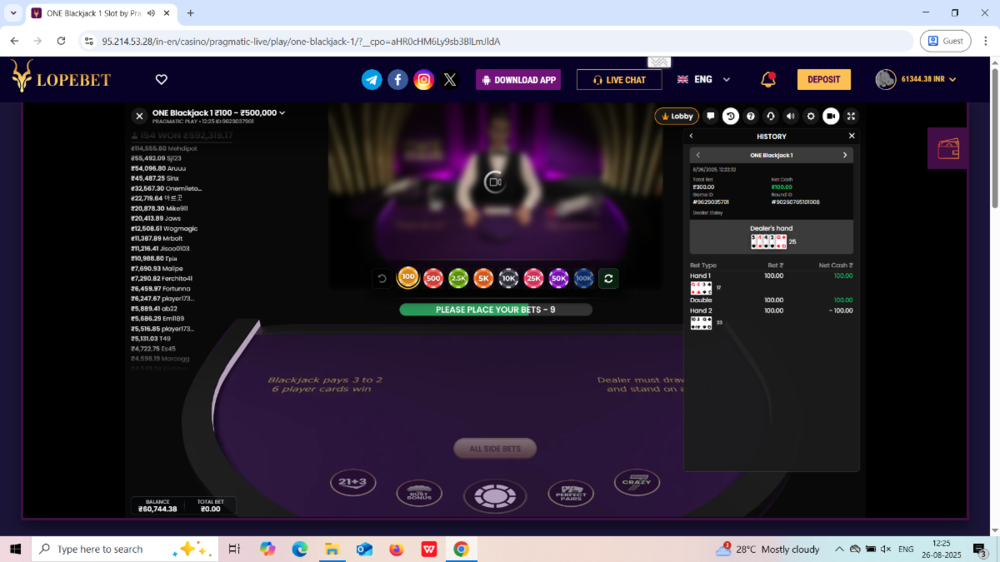
Task: Open the Instagram social link
Action: pyautogui.click(x=423, y=80)
